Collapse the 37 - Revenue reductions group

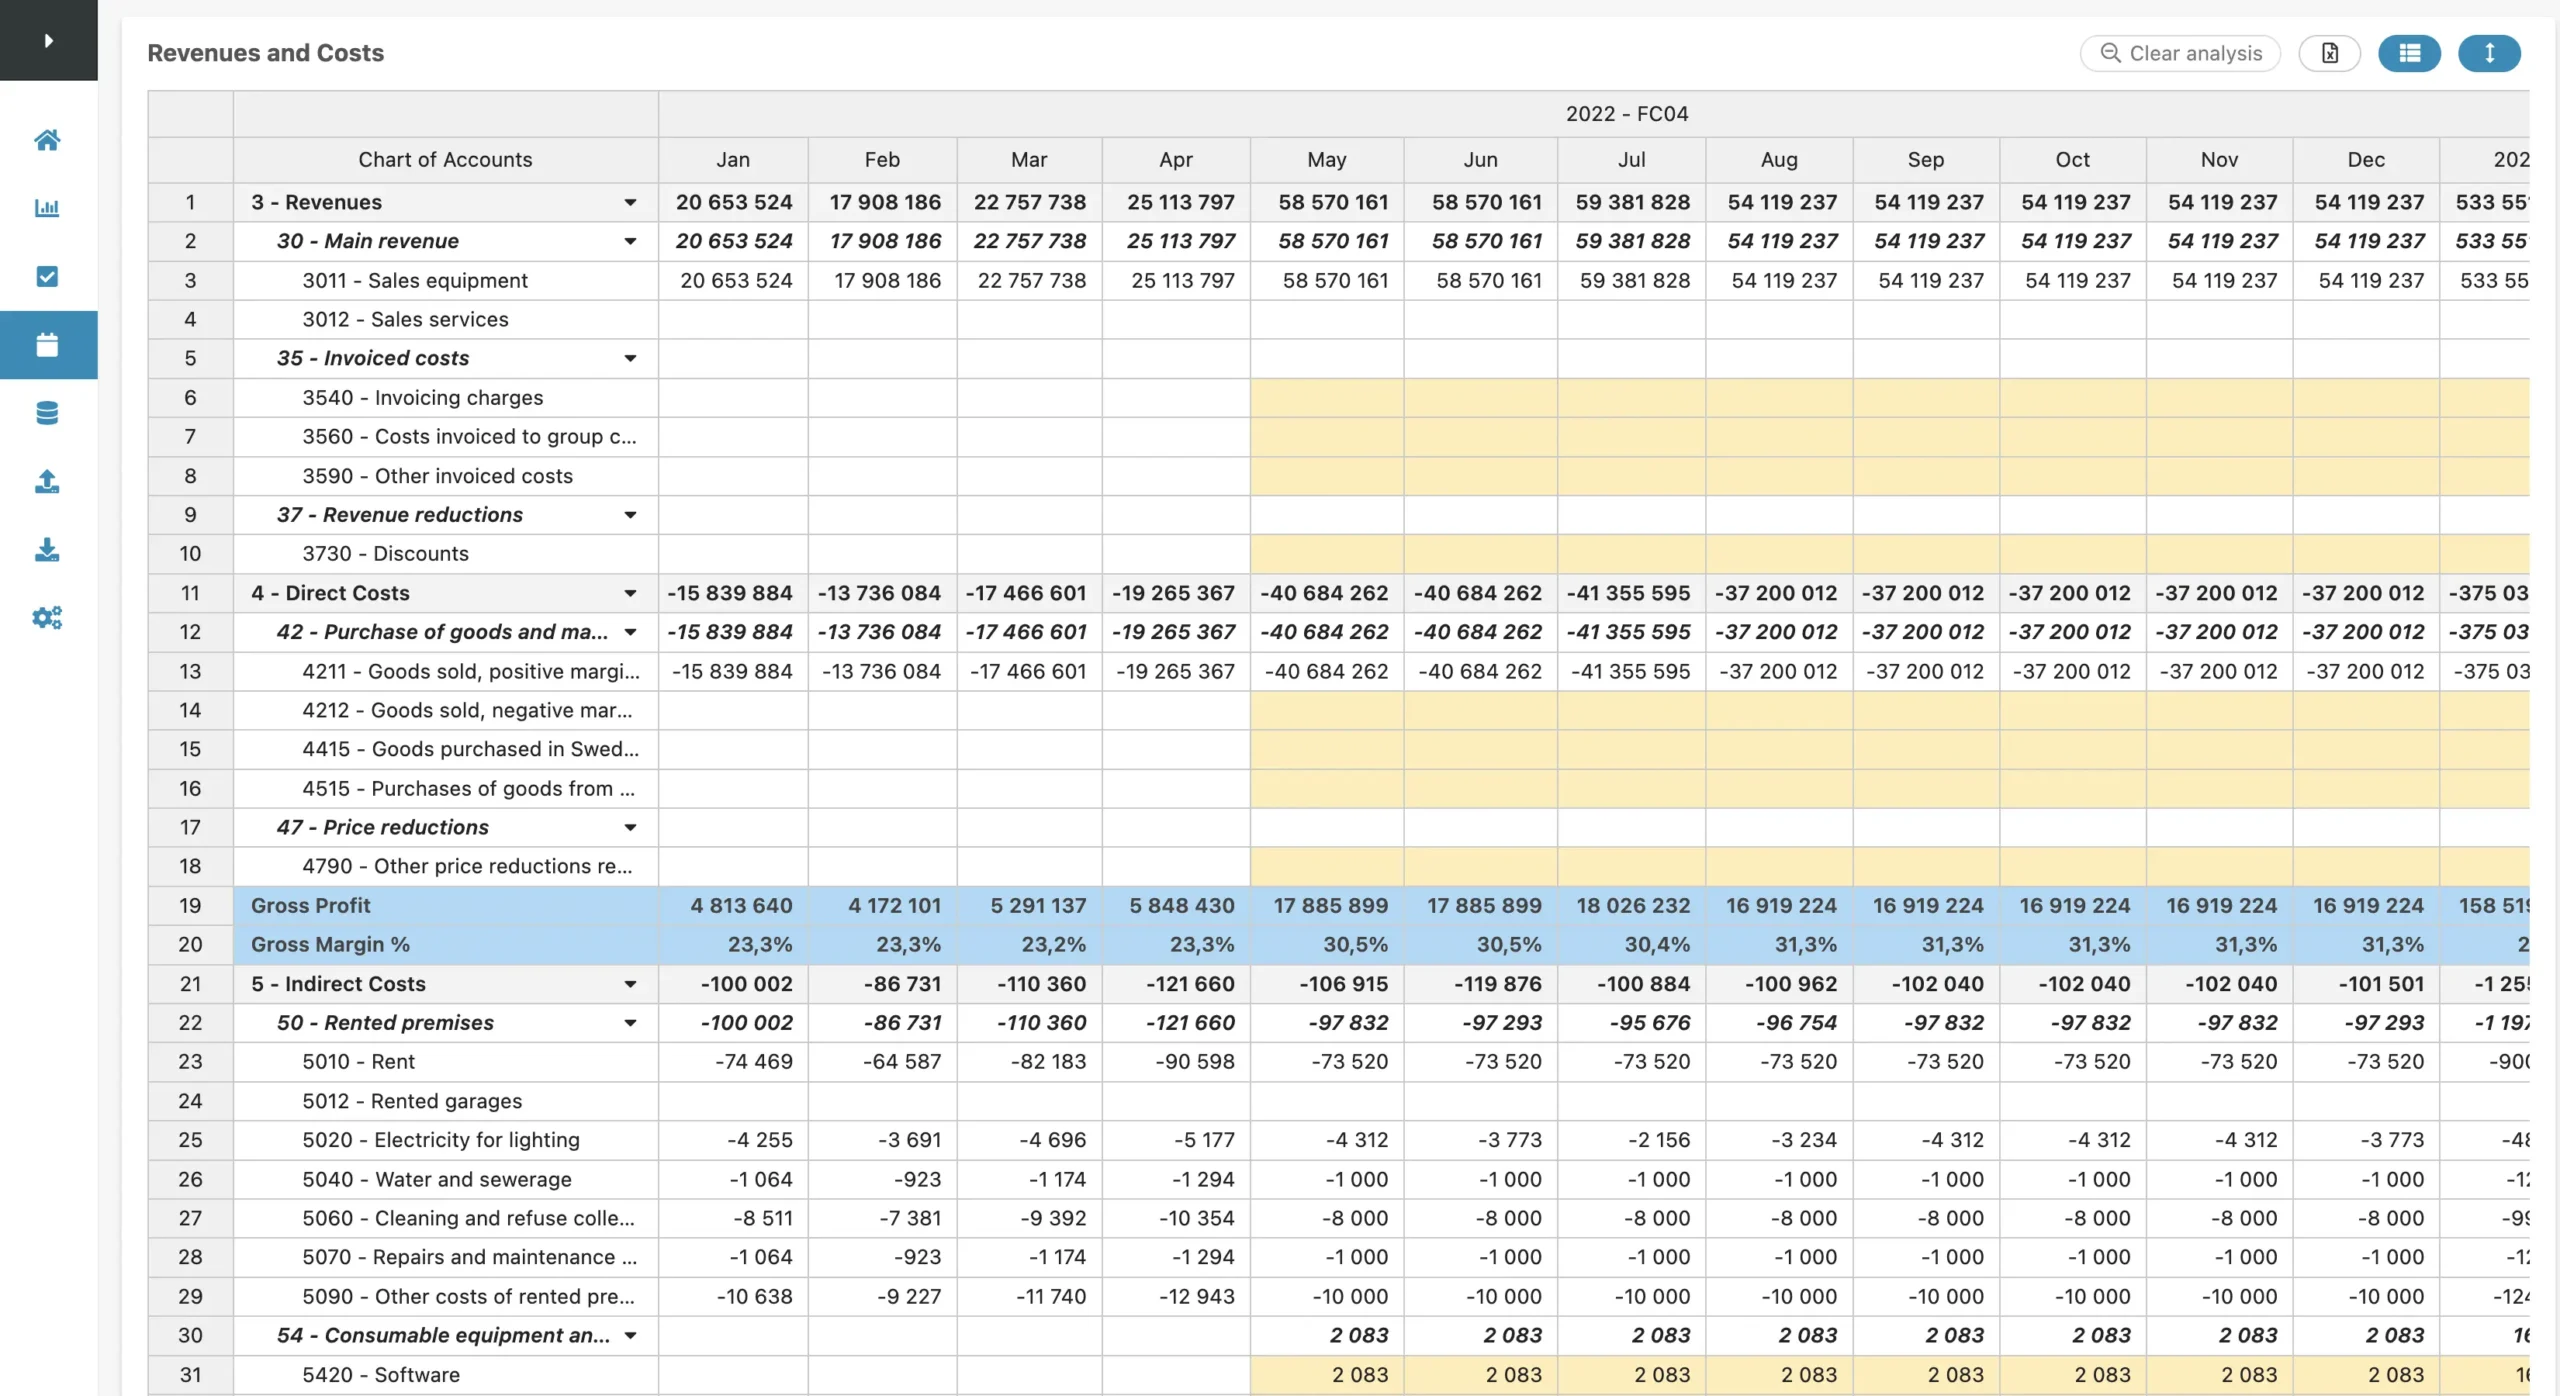point(630,515)
